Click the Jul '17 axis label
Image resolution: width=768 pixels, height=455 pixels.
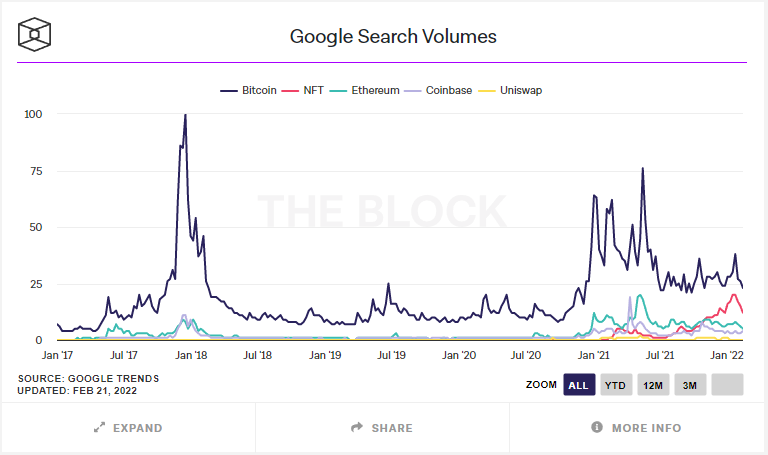tap(124, 355)
